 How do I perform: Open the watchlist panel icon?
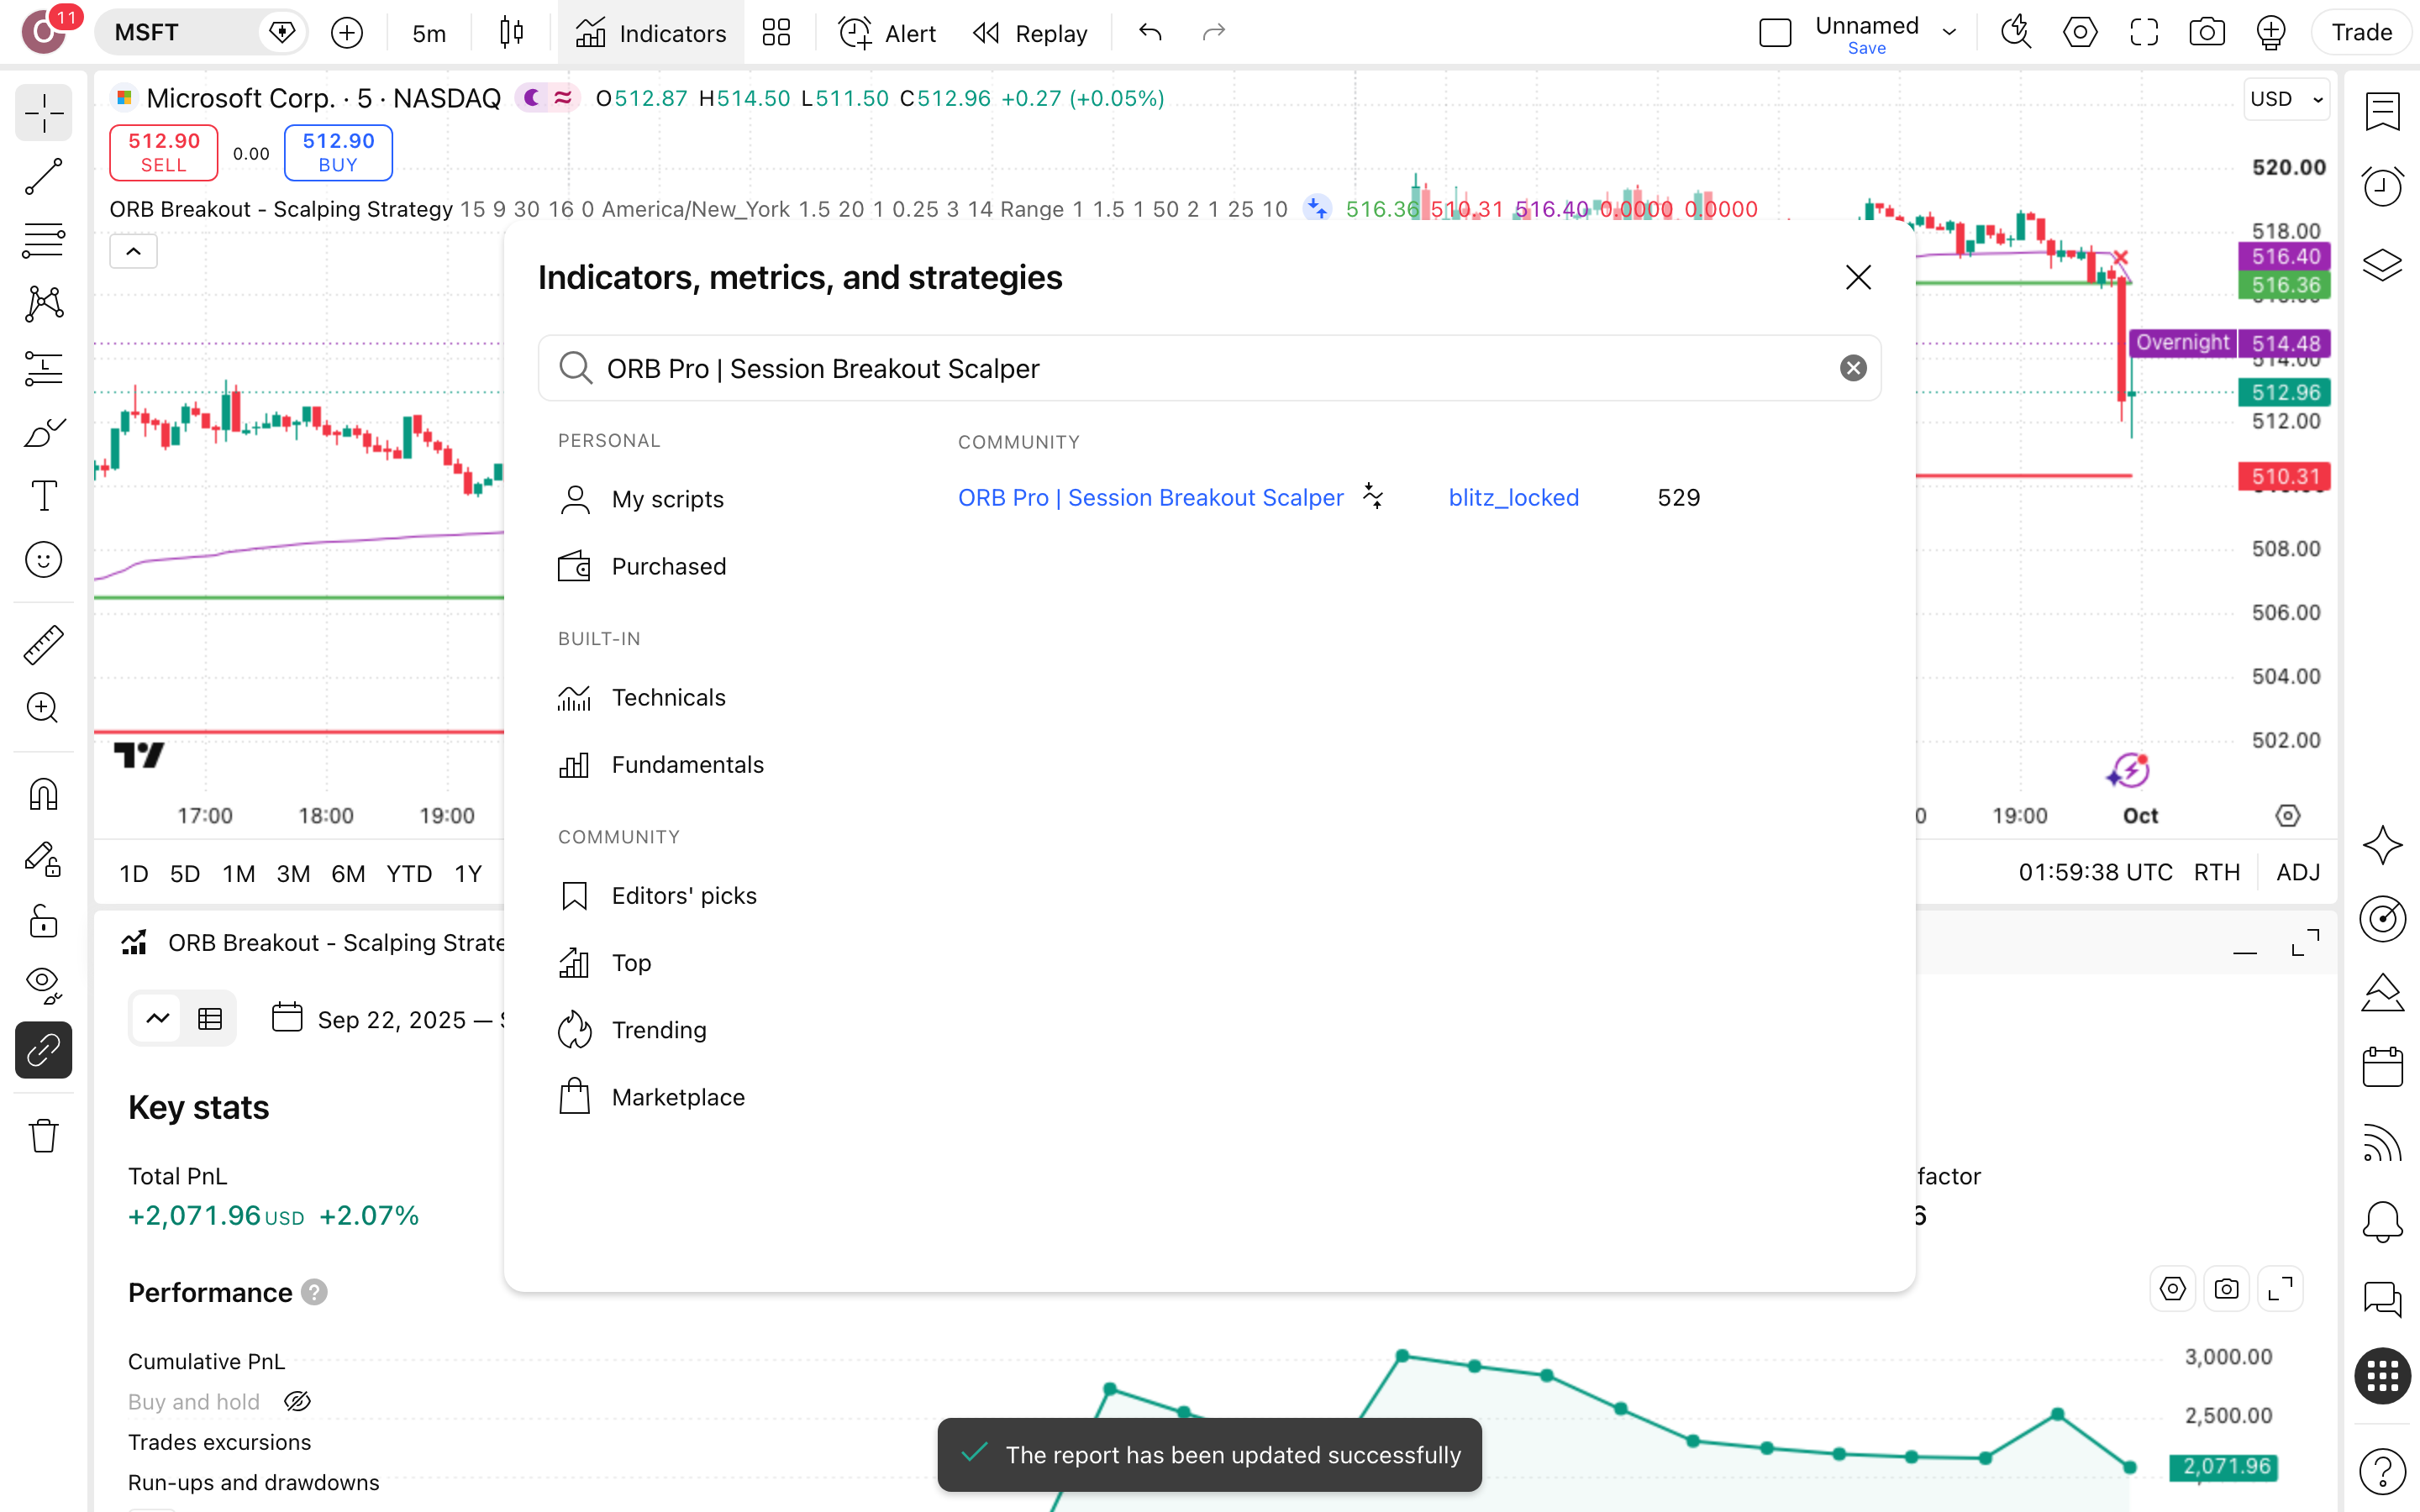(2382, 110)
